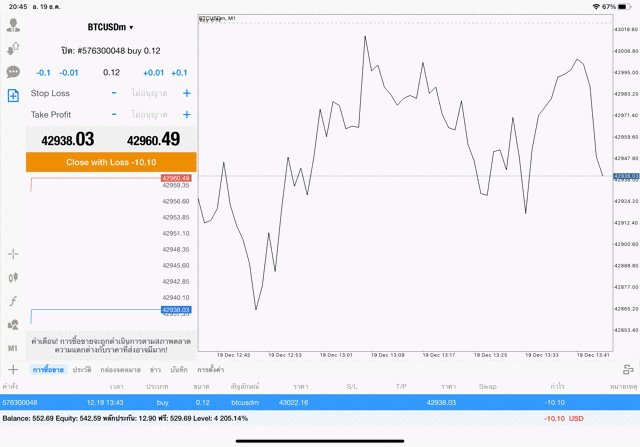Add +0.01 to the trade volume
Viewport: 640px width, 447px height.
[x=153, y=72]
